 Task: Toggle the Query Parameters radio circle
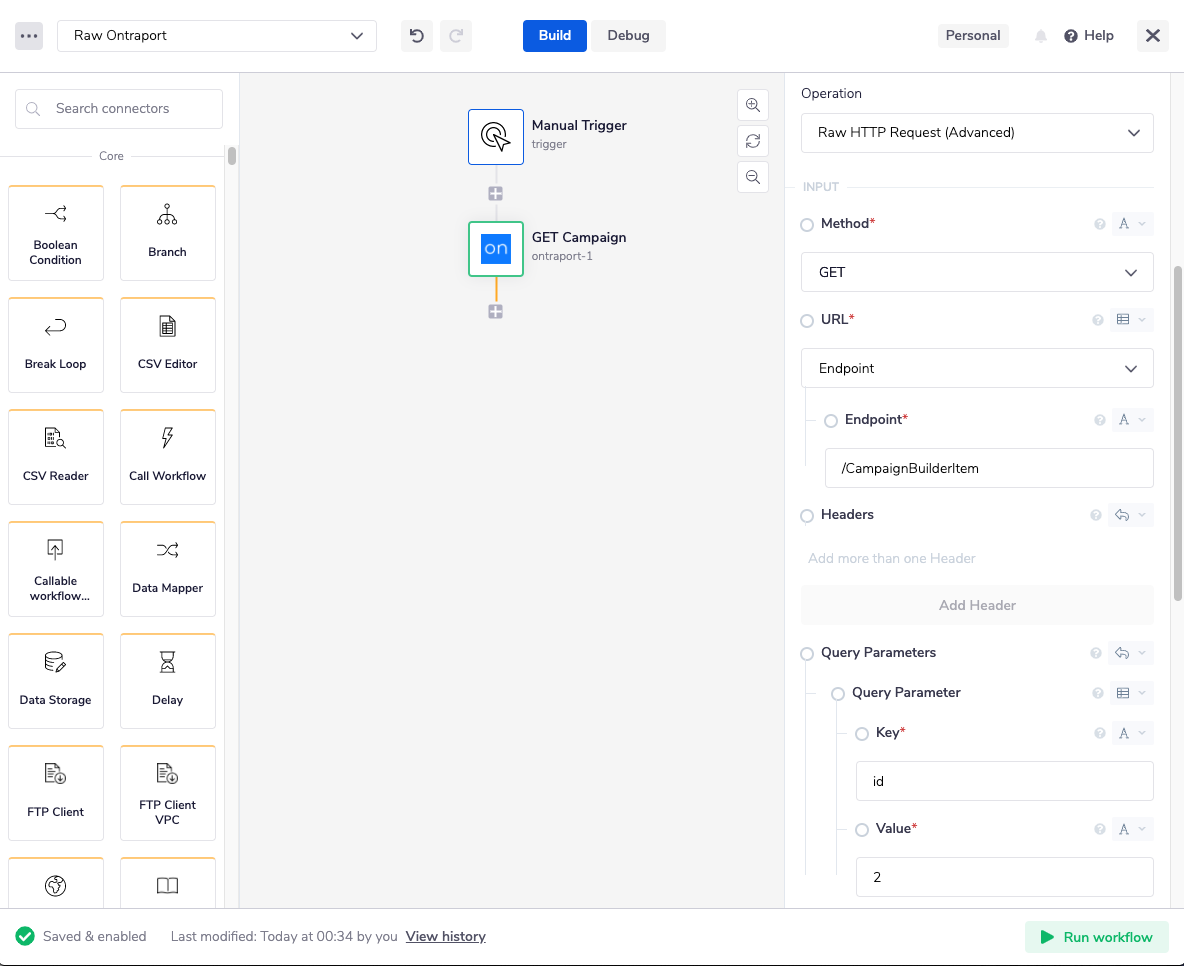[x=807, y=654]
